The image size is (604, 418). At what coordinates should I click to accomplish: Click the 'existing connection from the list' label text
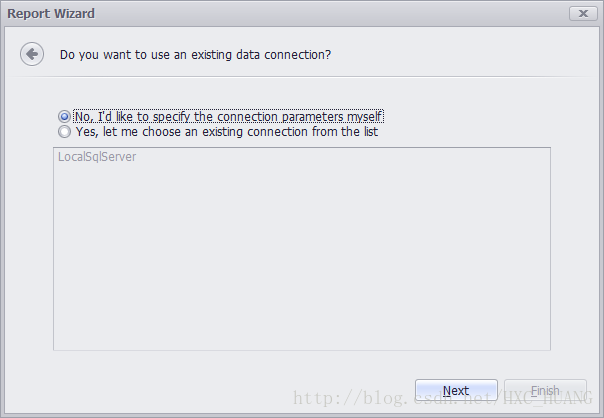pos(290,132)
